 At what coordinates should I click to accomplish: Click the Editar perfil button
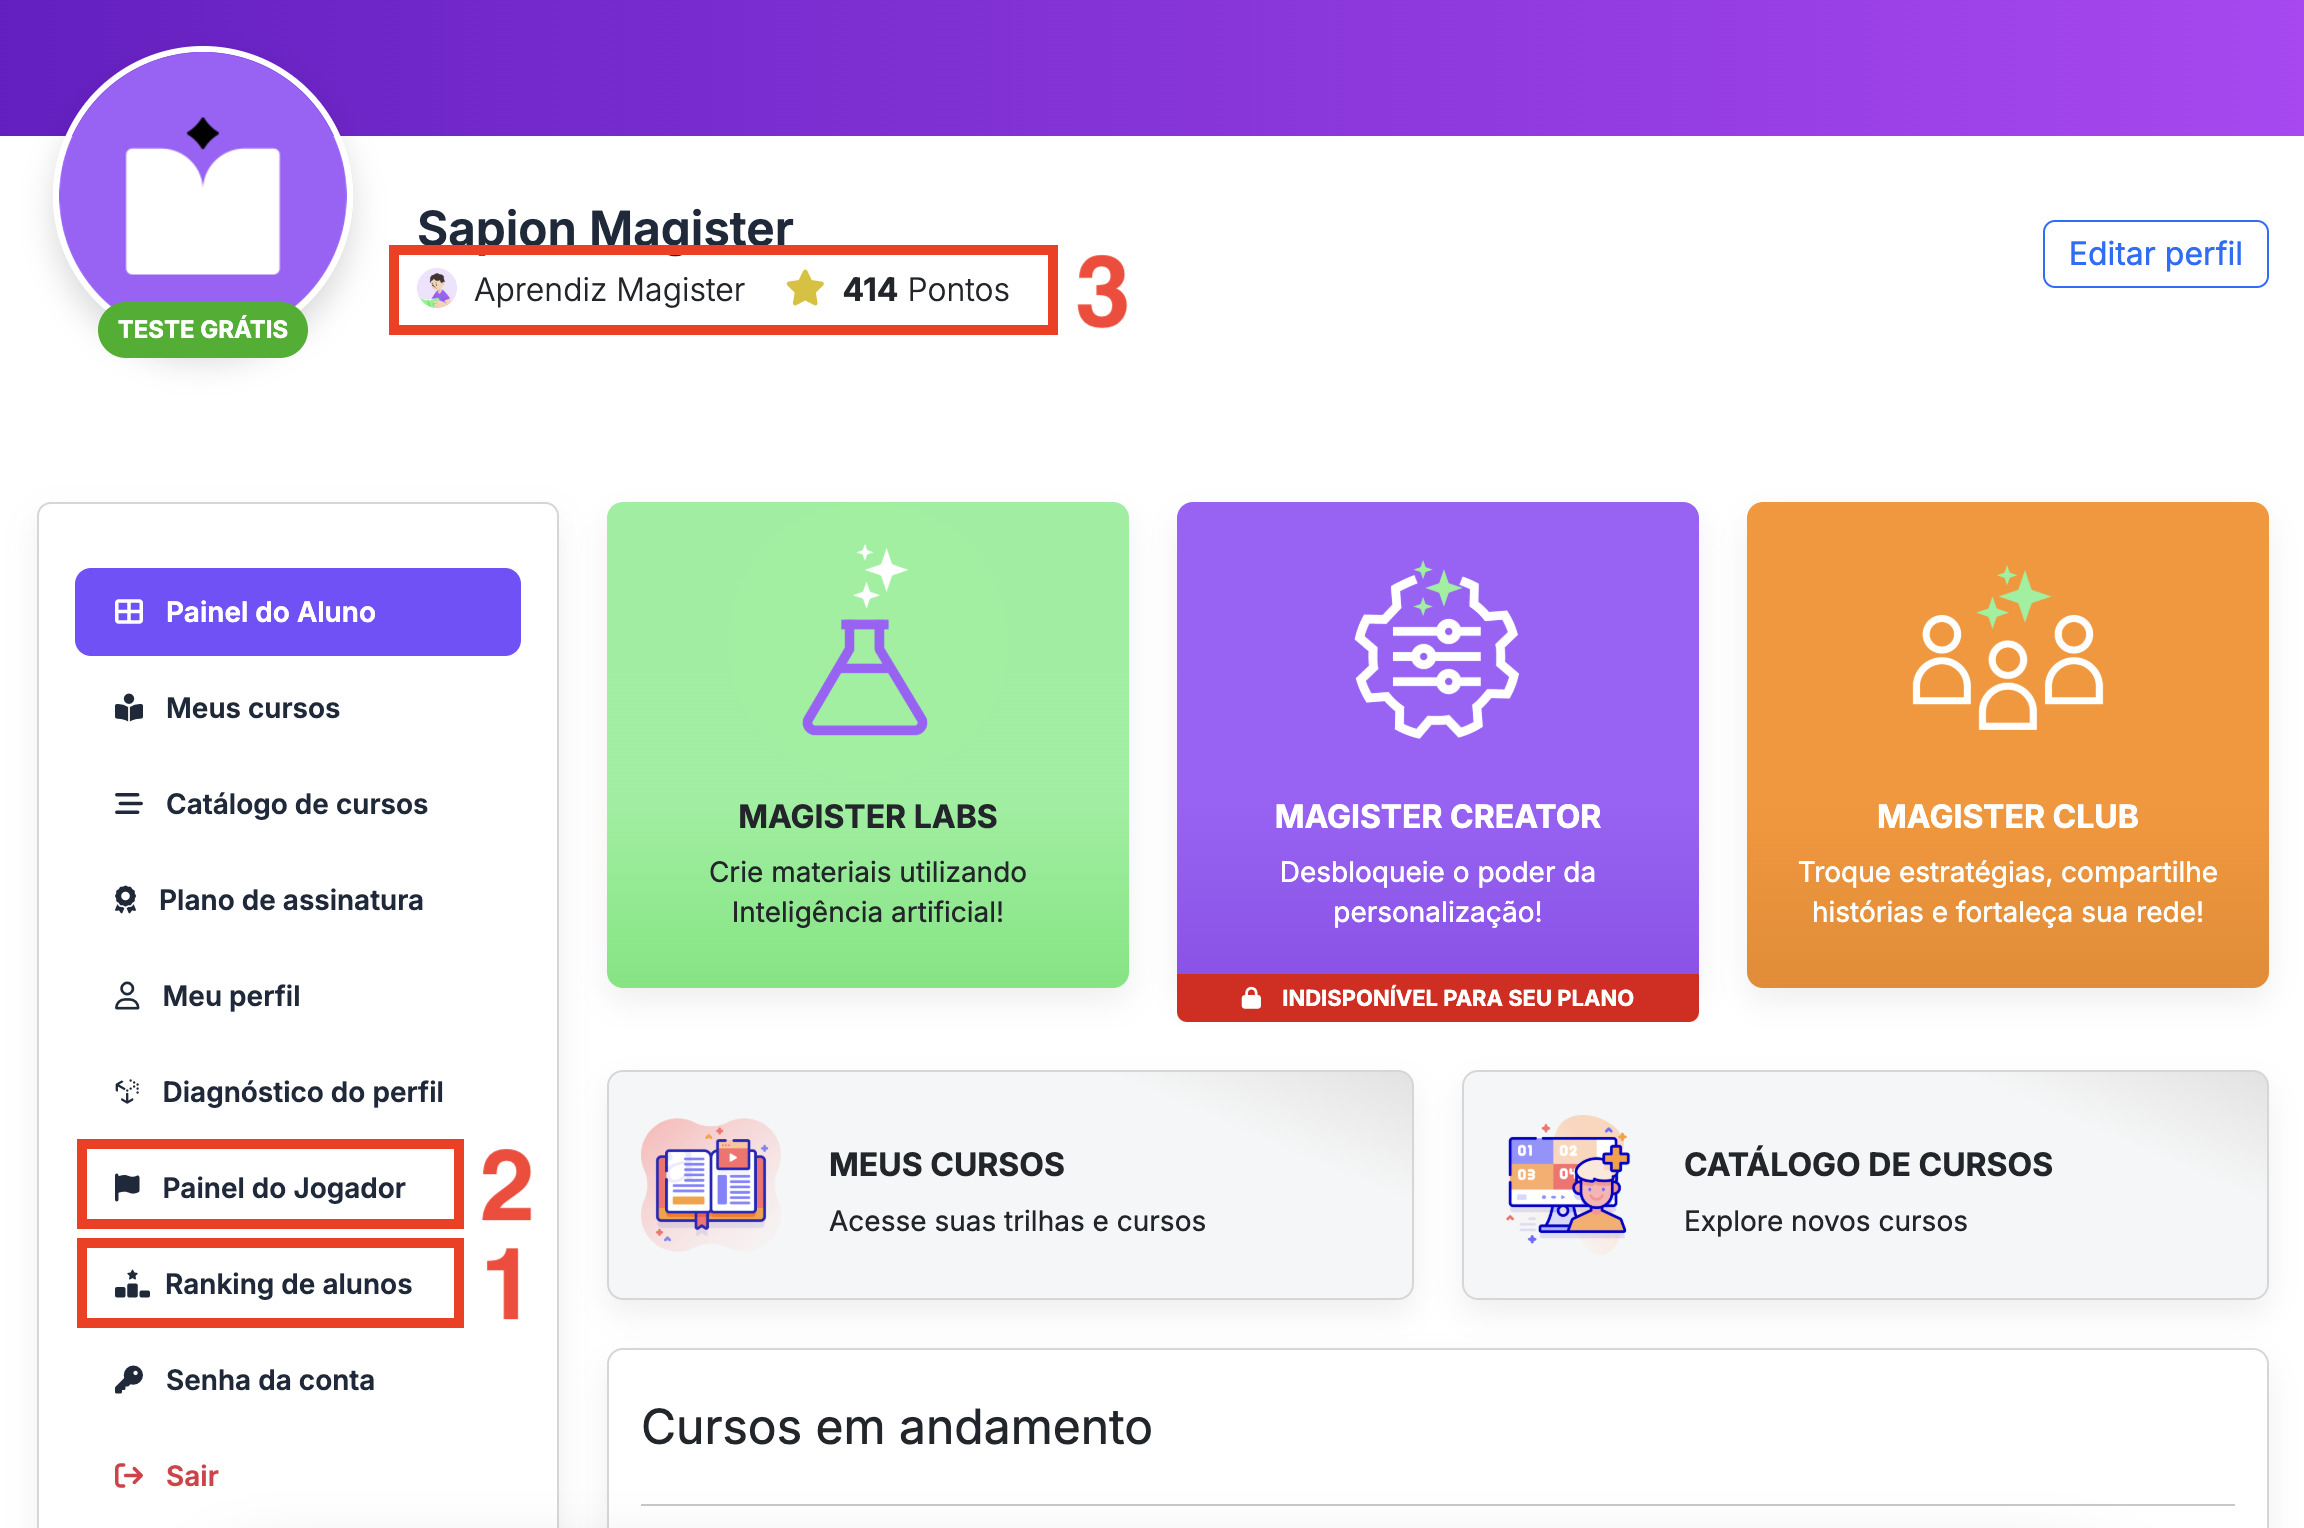tap(2155, 254)
